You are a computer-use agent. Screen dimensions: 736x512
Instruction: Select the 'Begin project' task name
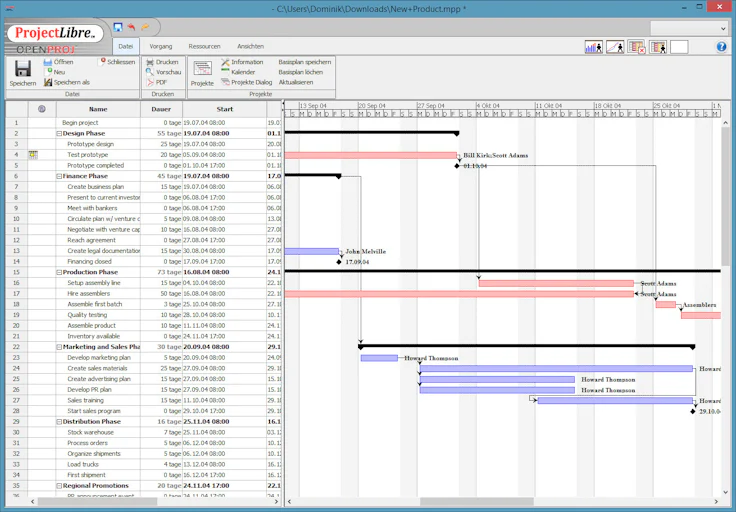[x=80, y=122]
